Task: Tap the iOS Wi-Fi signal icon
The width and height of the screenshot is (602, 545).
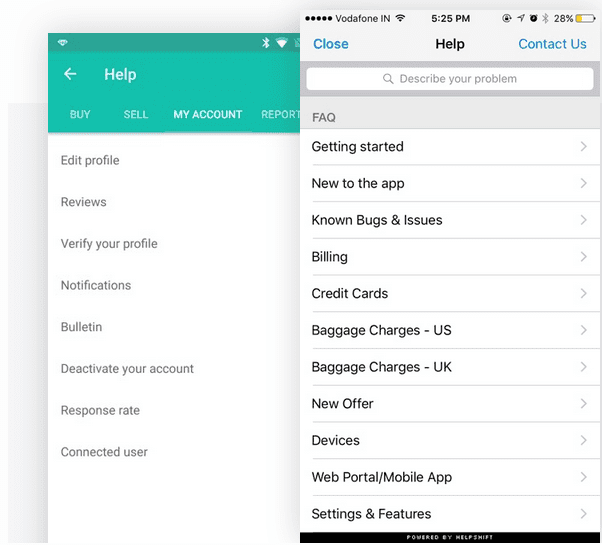Action: (x=400, y=18)
